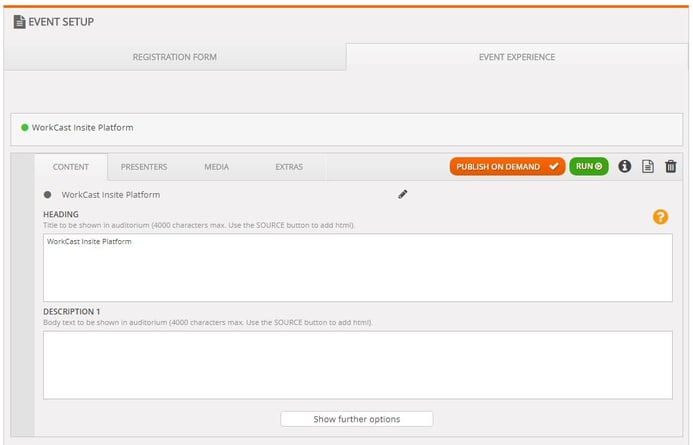Click in the Description 1 text area
693x445 pixels.
pyautogui.click(x=358, y=365)
